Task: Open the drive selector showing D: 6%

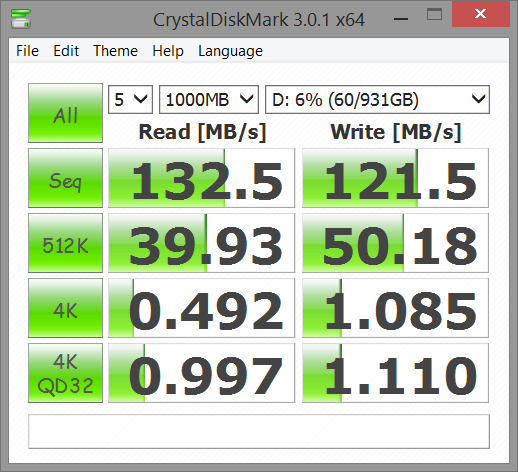Action: 377,99
